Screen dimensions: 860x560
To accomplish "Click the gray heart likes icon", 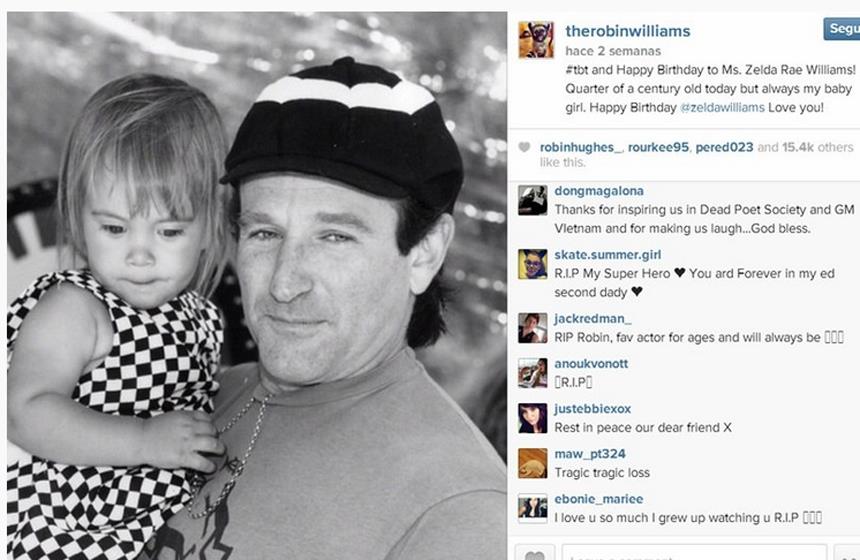I will [524, 147].
